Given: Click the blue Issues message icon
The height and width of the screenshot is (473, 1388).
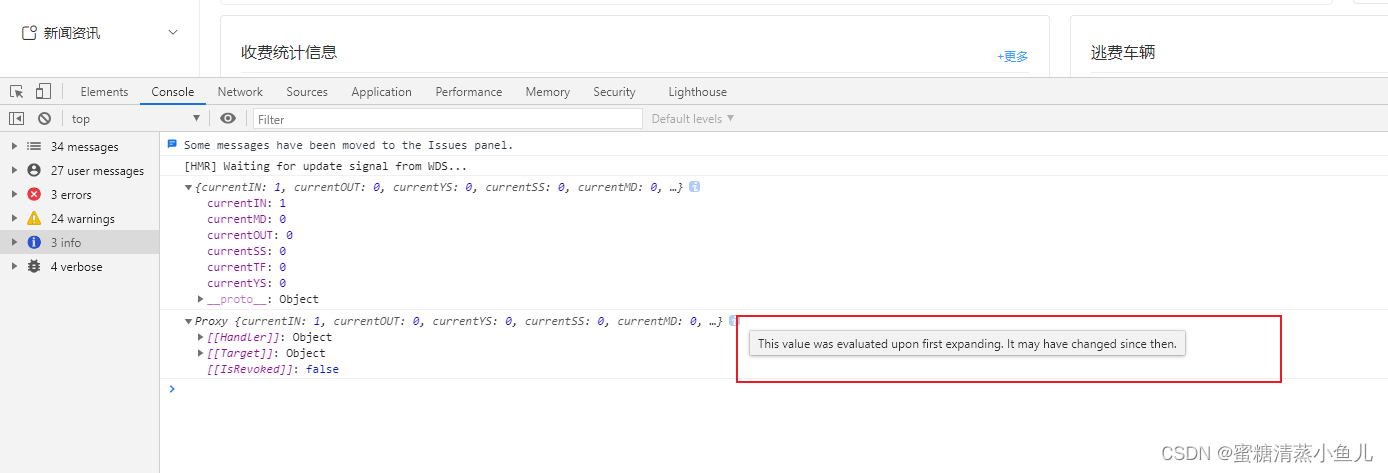Looking at the screenshot, I should 172,144.
